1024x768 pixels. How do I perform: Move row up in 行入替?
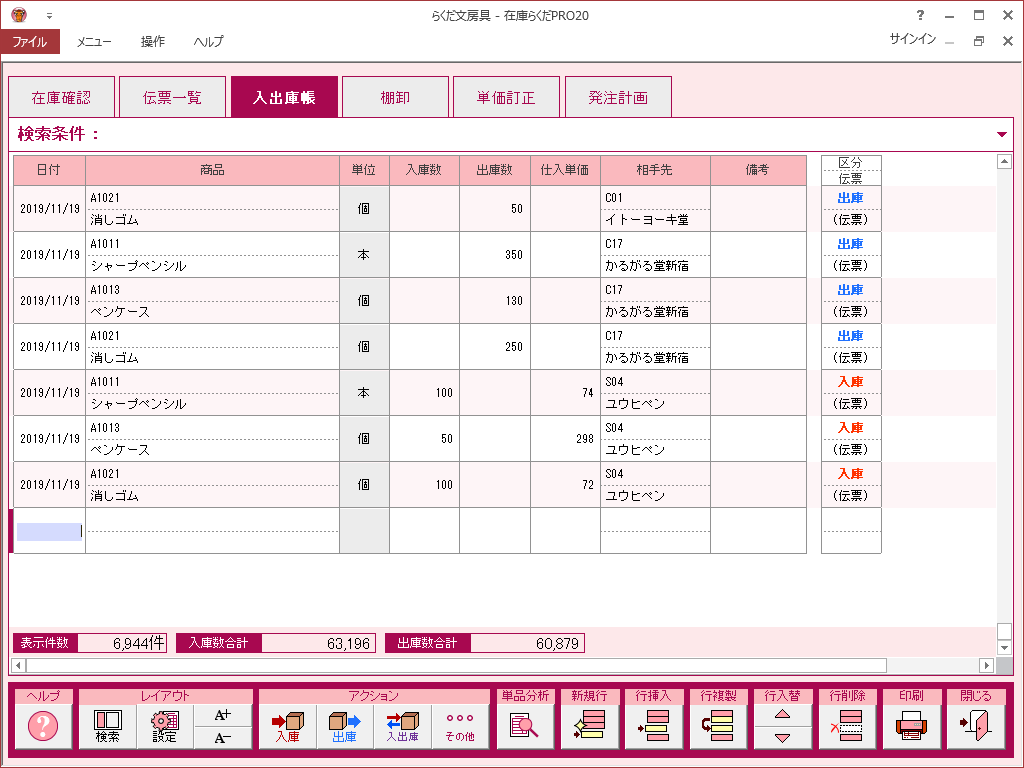[x=782, y=715]
